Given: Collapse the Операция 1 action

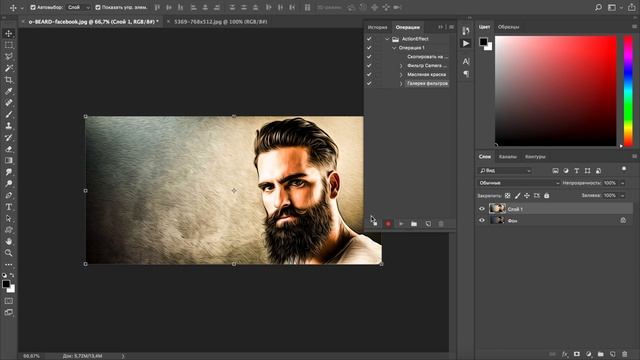Looking at the screenshot, I should point(394,48).
